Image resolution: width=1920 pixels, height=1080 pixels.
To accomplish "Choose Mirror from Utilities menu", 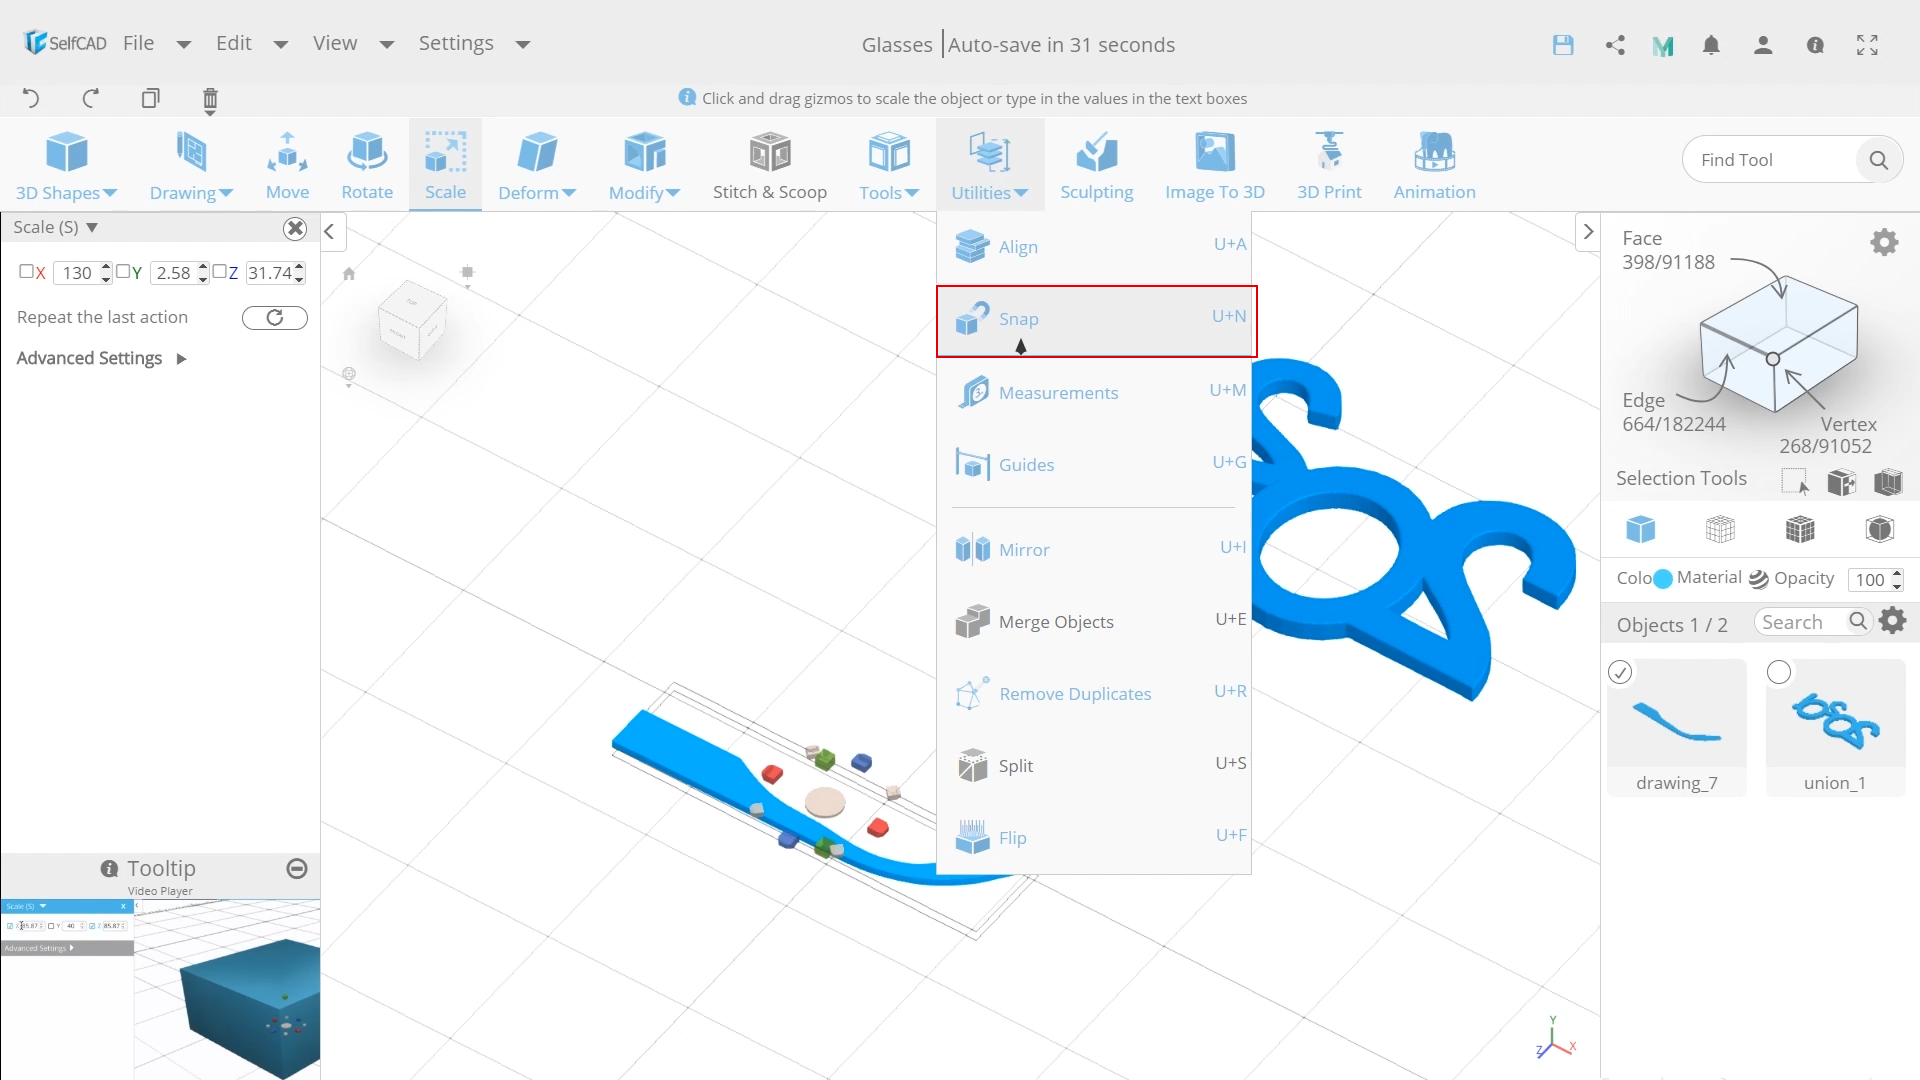I will [1095, 549].
